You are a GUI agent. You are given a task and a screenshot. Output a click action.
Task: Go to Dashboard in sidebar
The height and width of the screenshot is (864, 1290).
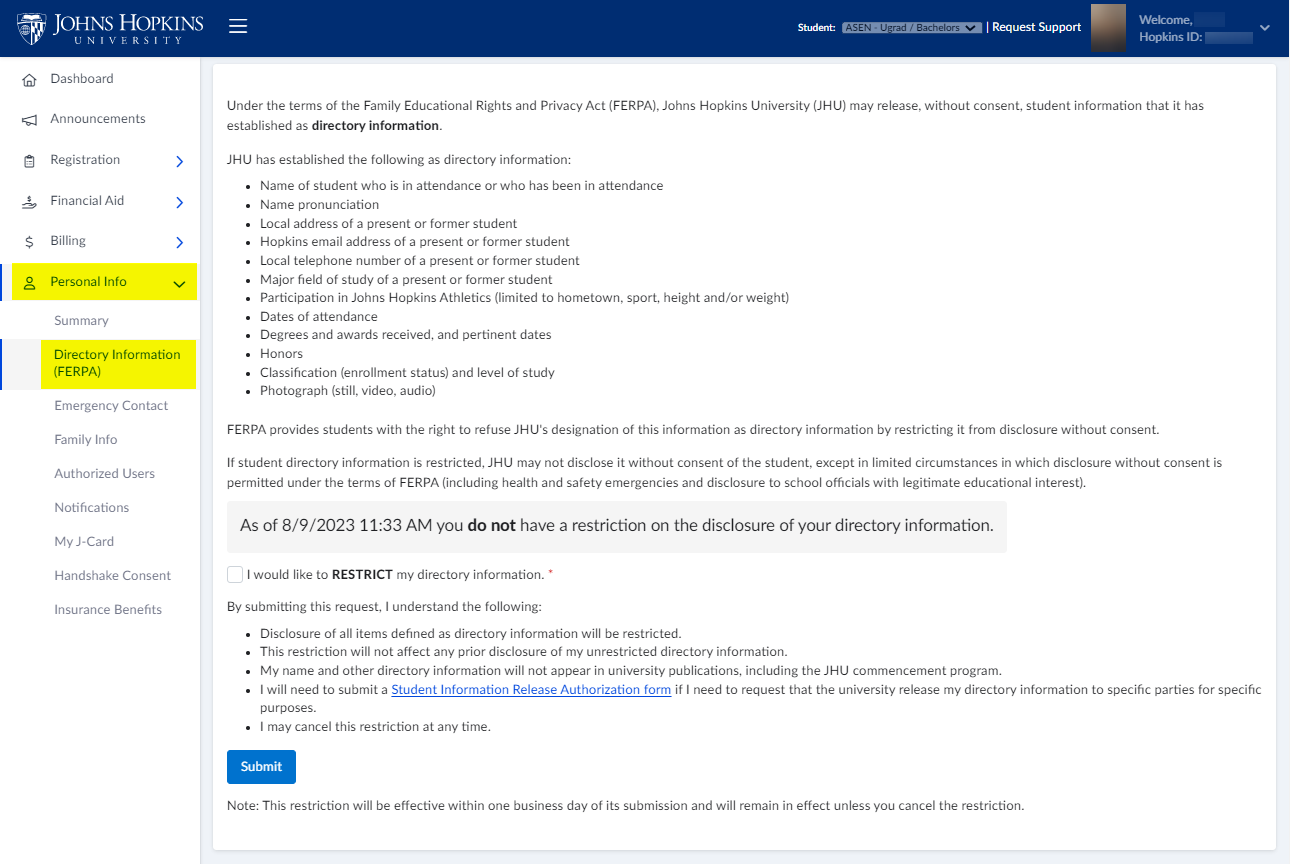82,79
